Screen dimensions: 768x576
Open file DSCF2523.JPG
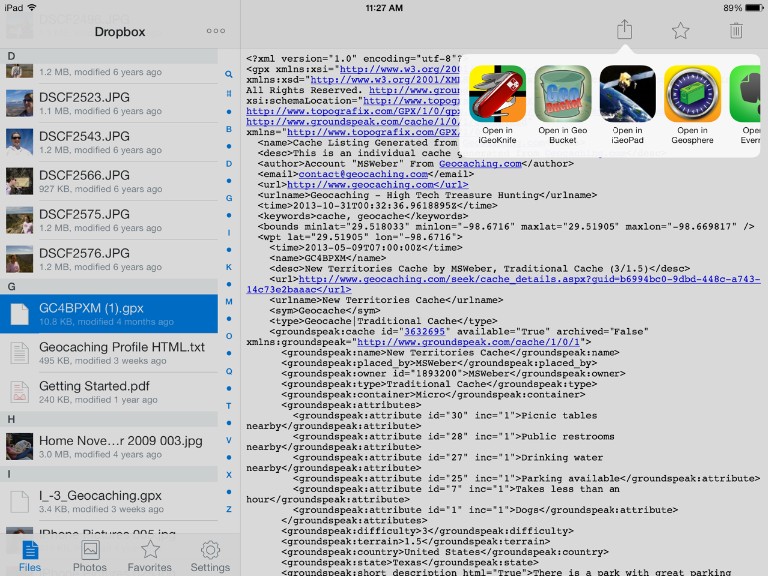[109, 103]
